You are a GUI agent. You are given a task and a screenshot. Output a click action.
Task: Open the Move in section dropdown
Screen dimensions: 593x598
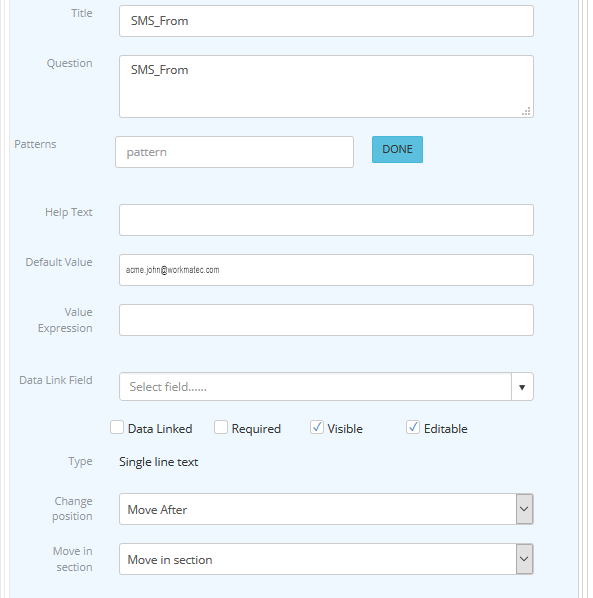[x=326, y=559]
